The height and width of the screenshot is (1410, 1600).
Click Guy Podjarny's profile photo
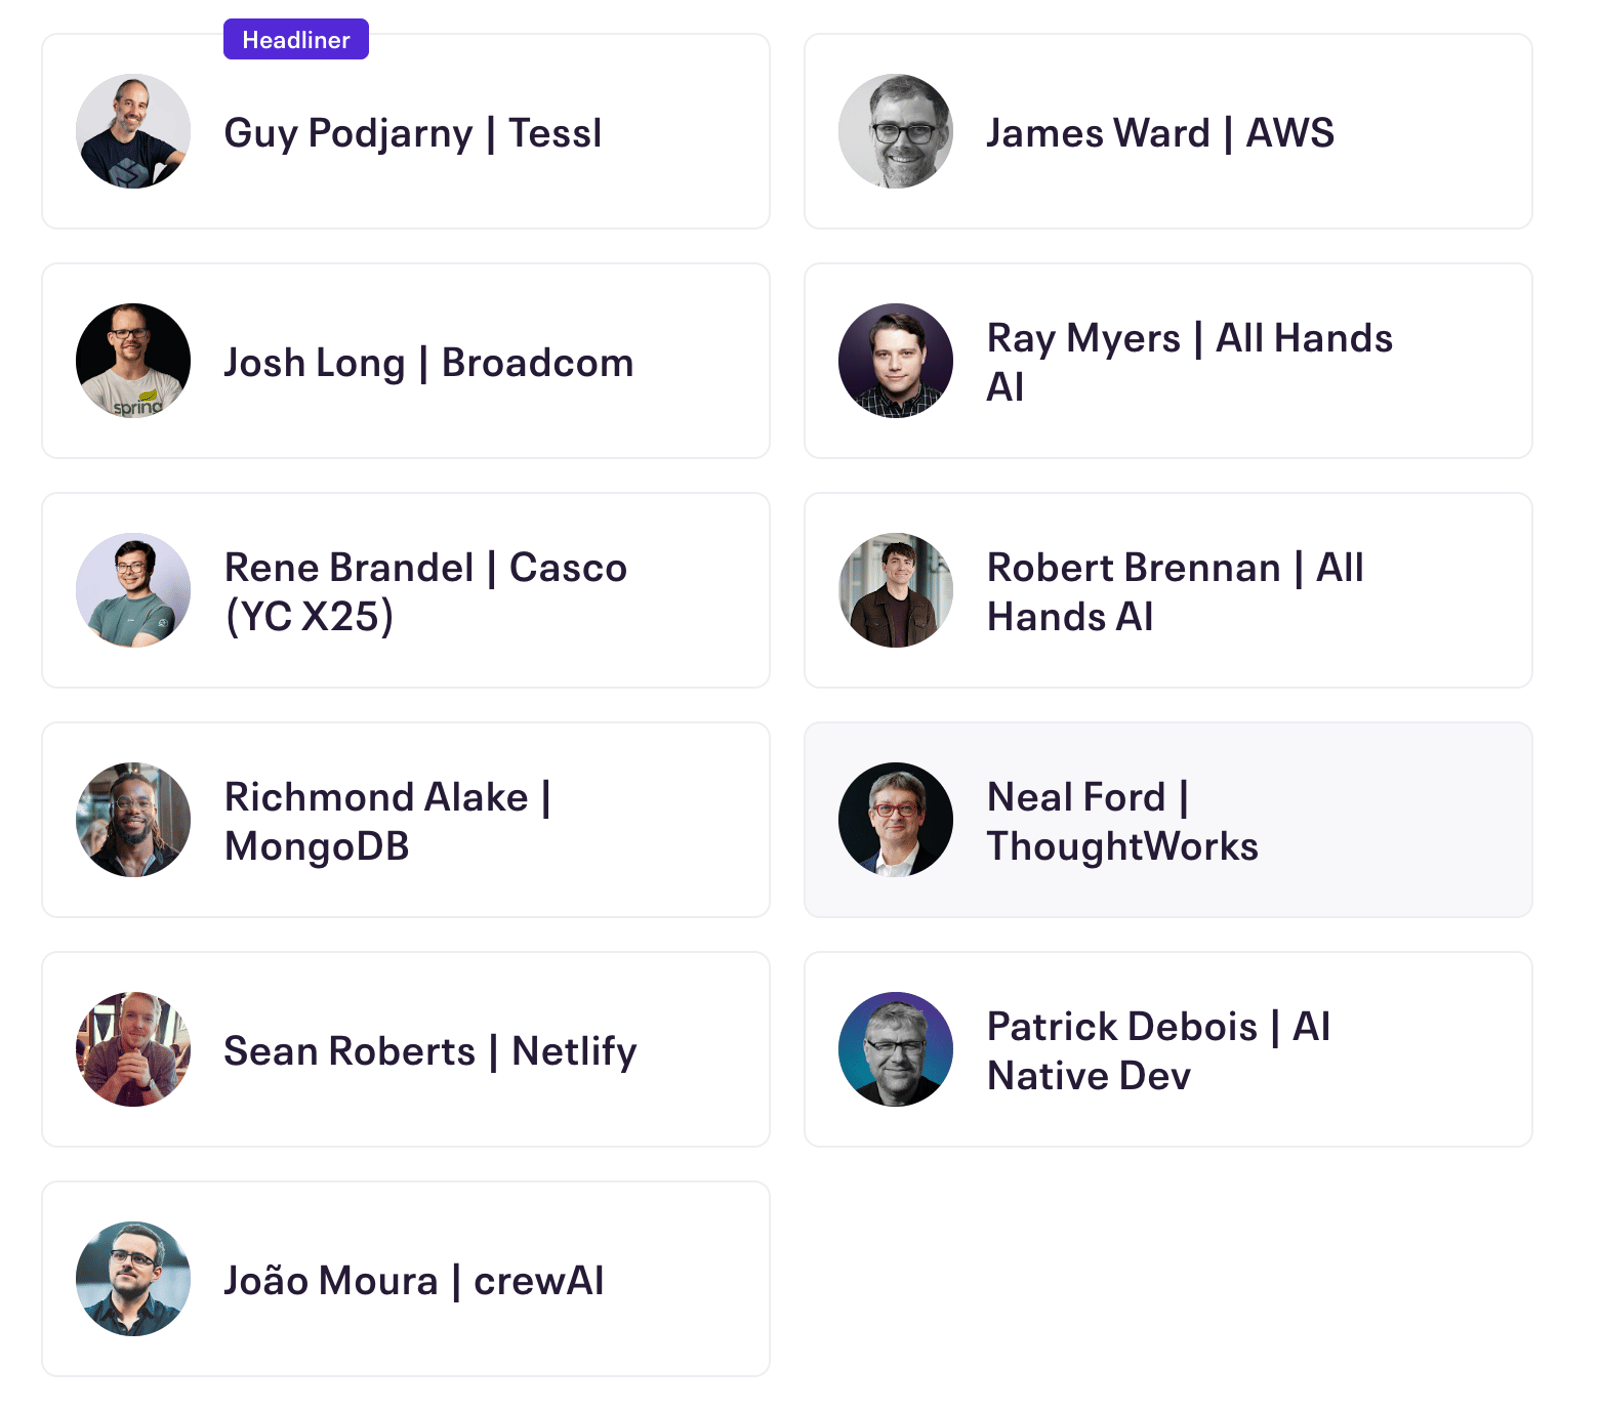pyautogui.click(x=133, y=131)
